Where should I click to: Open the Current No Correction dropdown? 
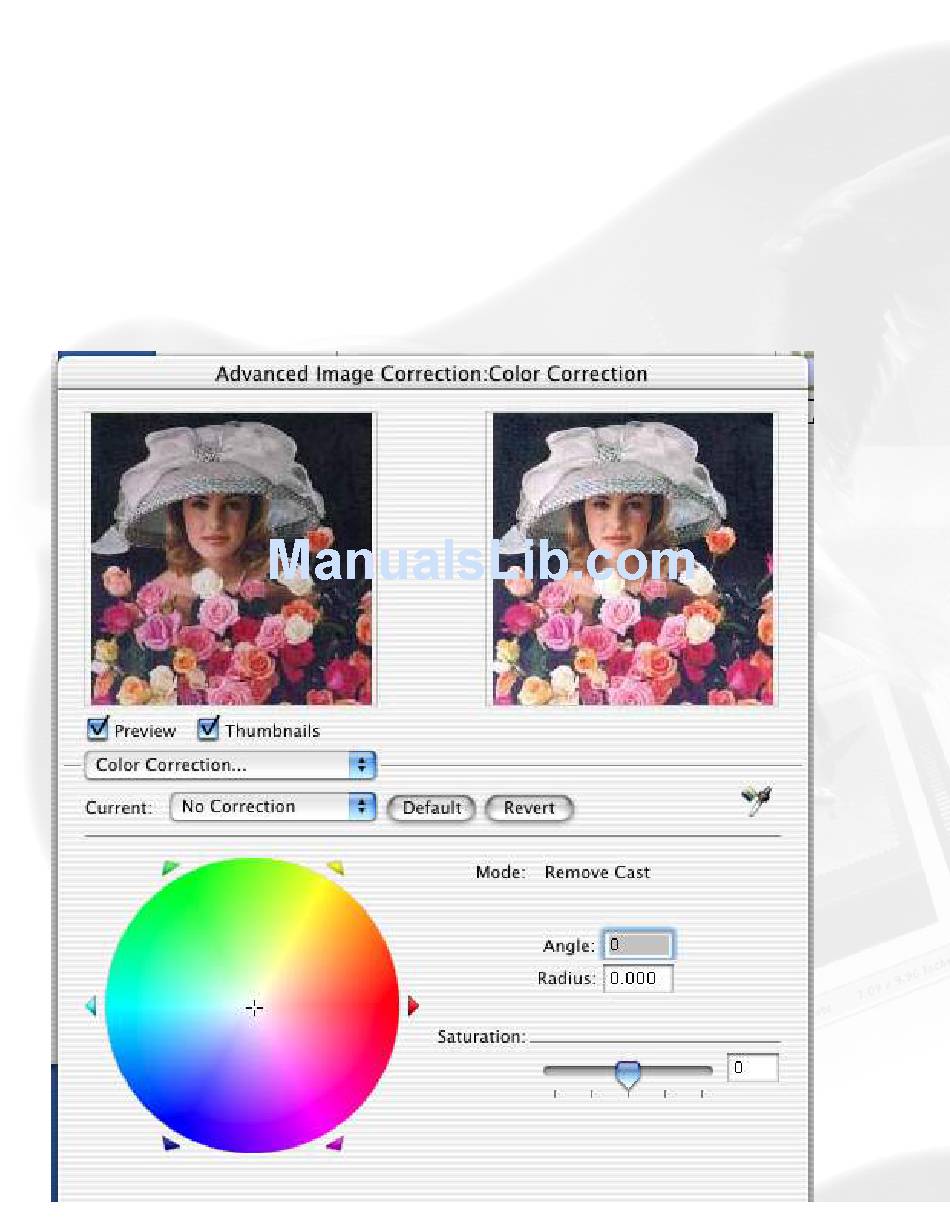(273, 807)
